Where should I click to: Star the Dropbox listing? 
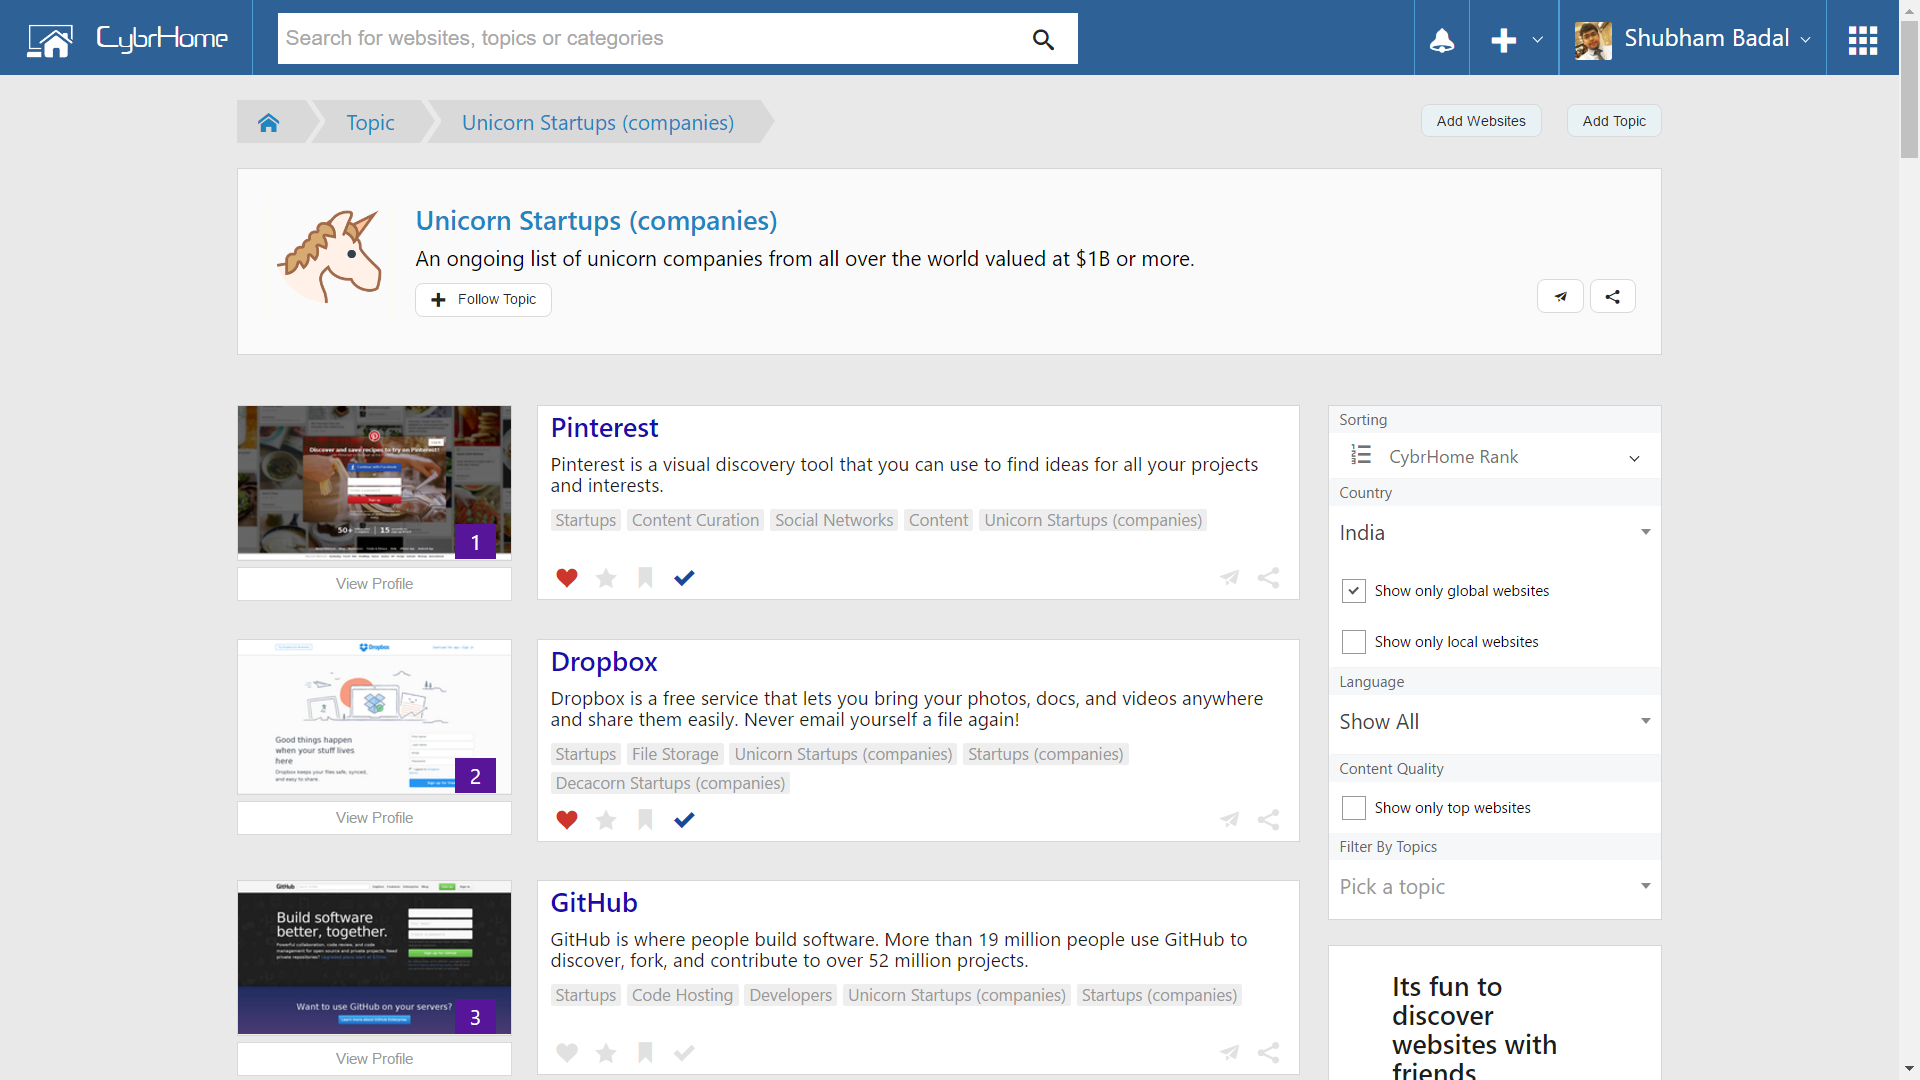tap(606, 820)
